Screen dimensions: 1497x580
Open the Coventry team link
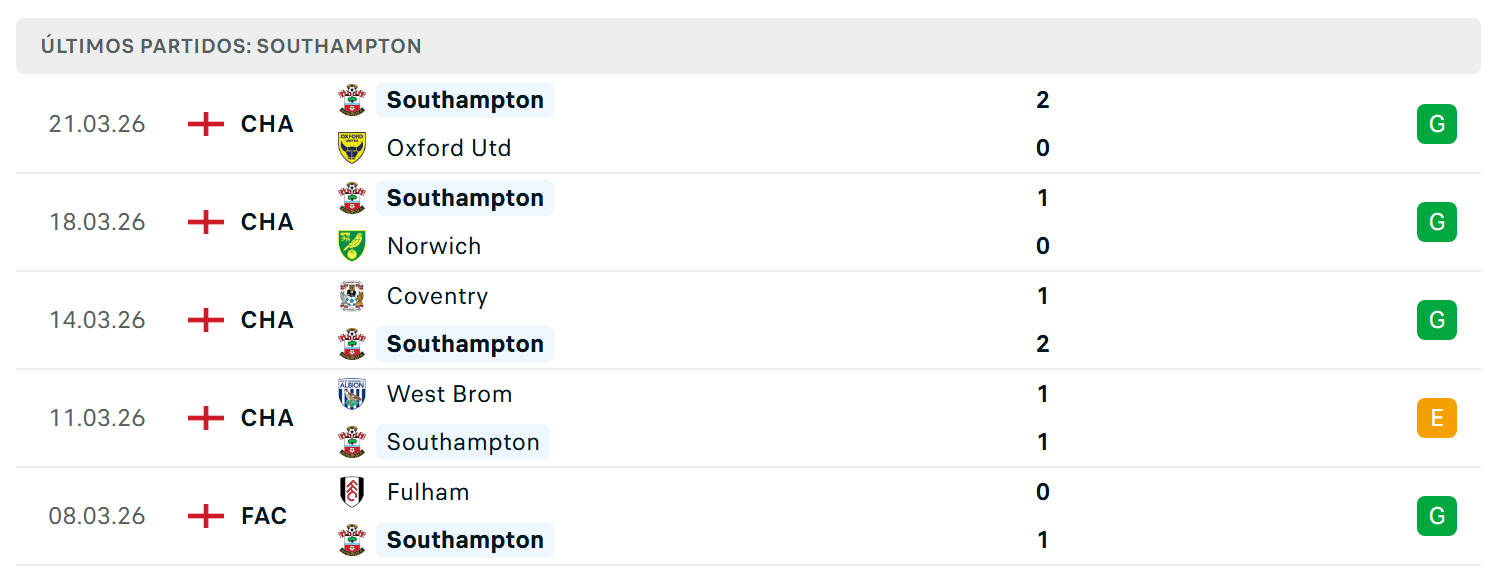pos(437,296)
